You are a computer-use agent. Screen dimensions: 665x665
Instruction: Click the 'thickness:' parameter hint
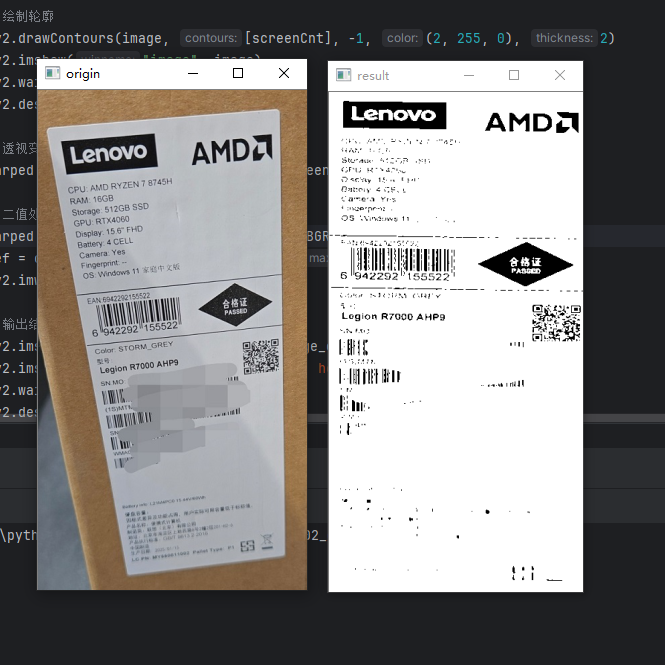[564, 38]
